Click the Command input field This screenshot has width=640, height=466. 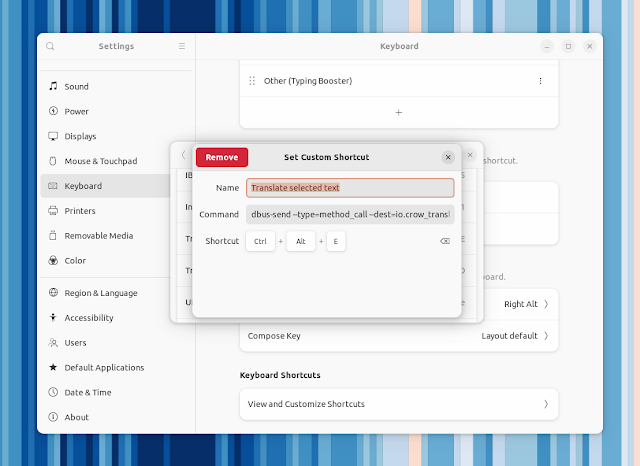(x=349, y=214)
